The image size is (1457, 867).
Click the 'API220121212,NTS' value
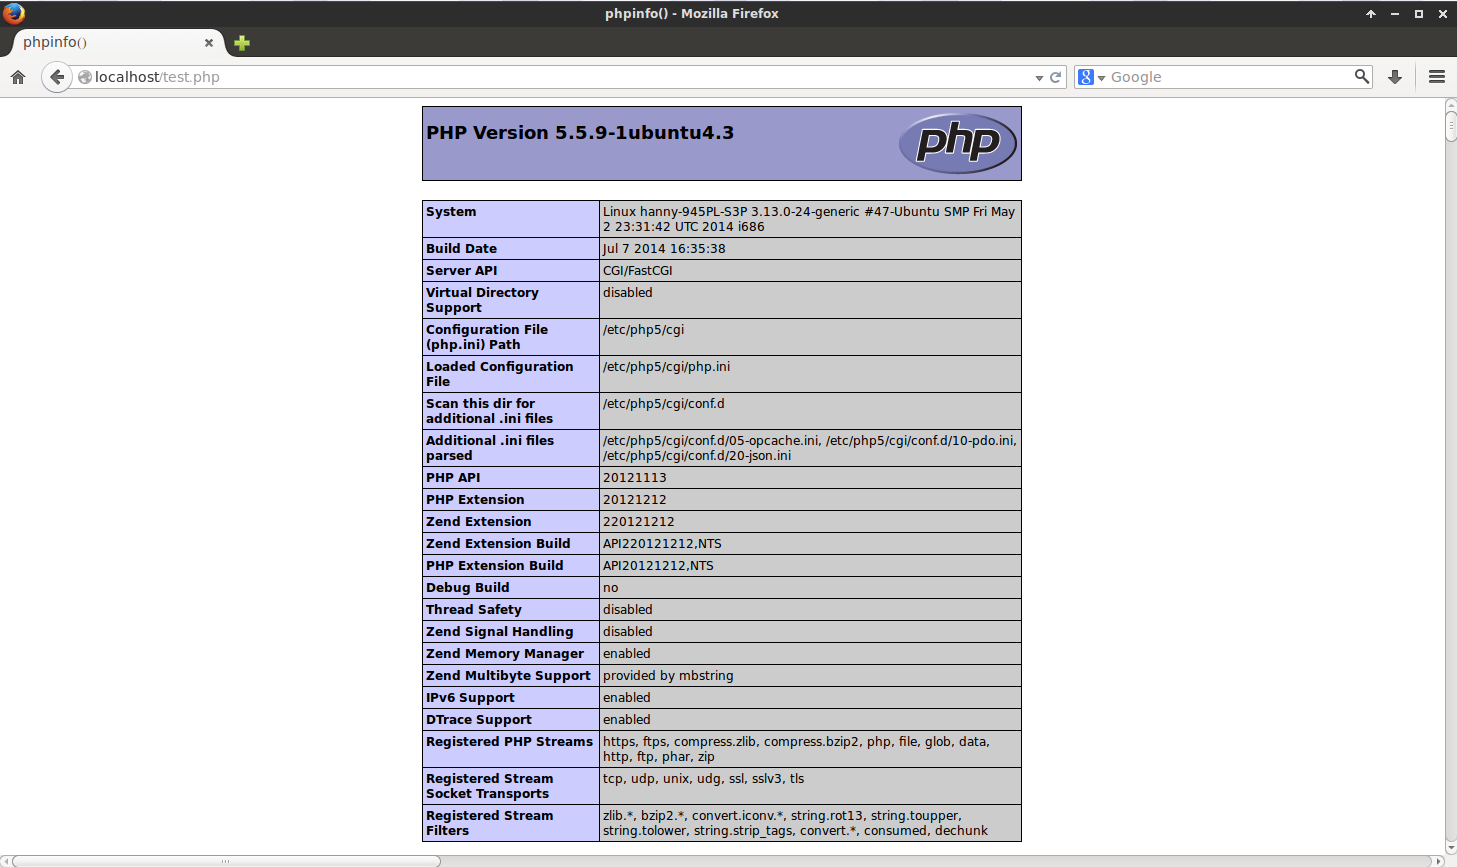click(x=662, y=544)
